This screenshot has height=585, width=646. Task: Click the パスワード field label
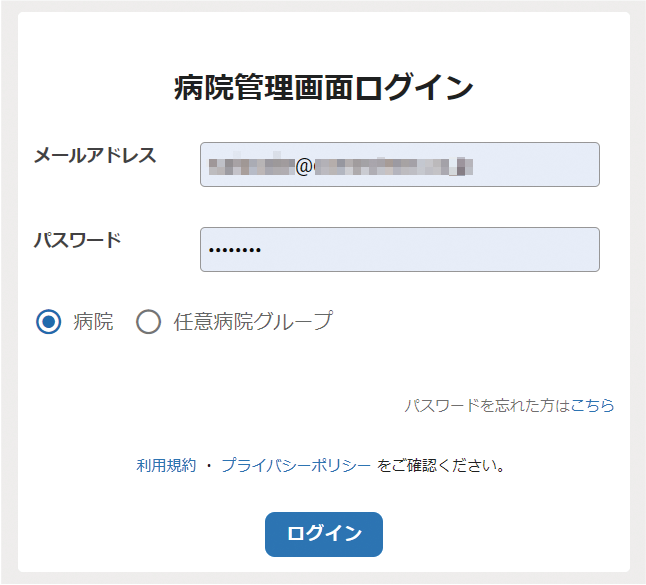coord(77,240)
